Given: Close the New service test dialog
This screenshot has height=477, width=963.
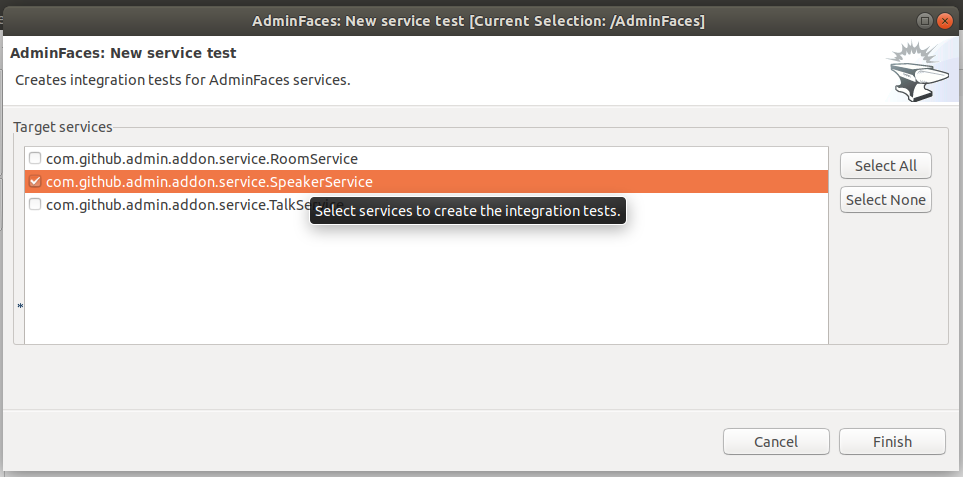Looking at the screenshot, I should [945, 21].
